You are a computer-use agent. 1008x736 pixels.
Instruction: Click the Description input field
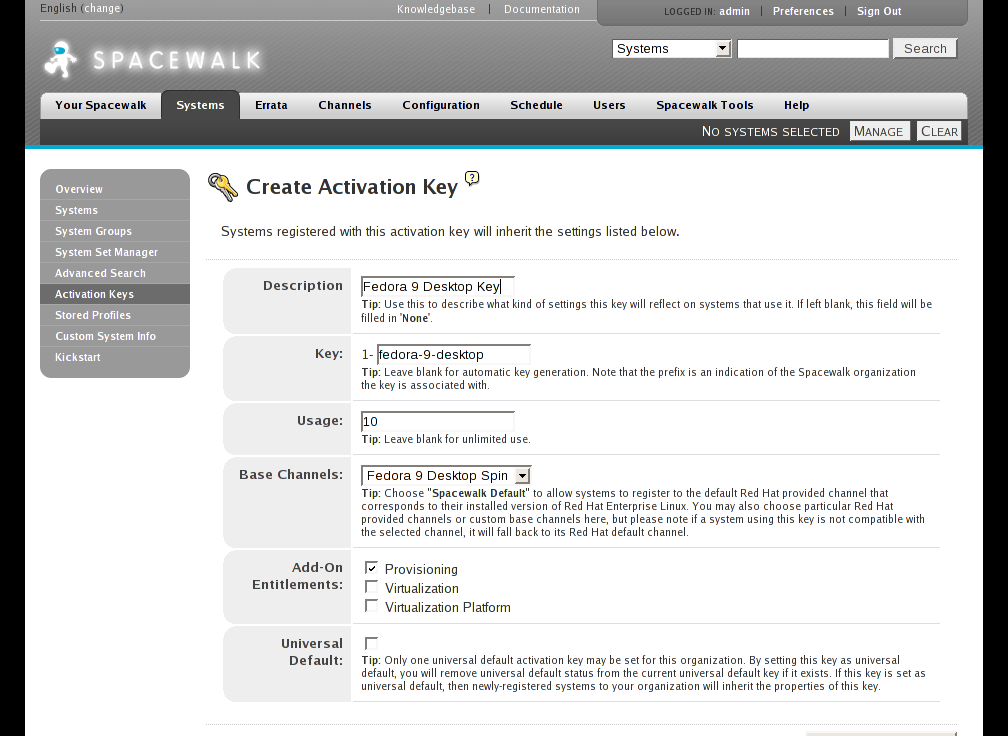point(438,287)
